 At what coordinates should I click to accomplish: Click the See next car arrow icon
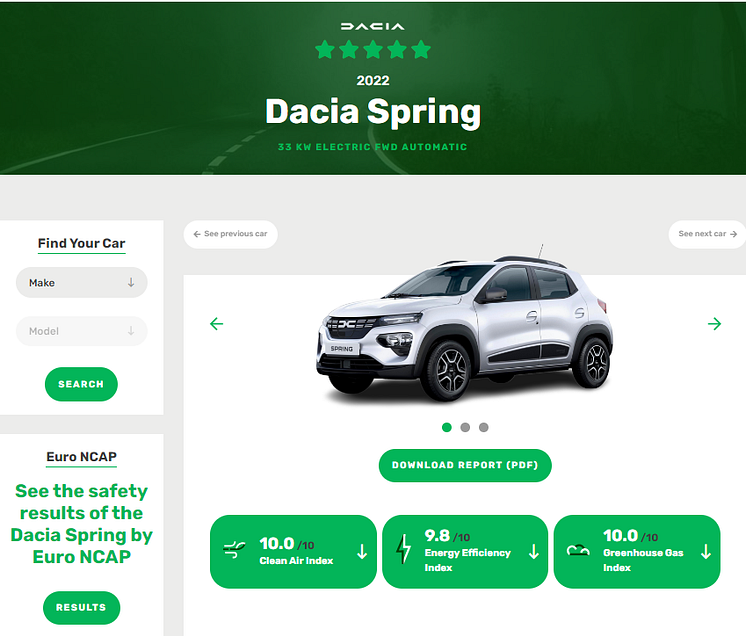(734, 234)
